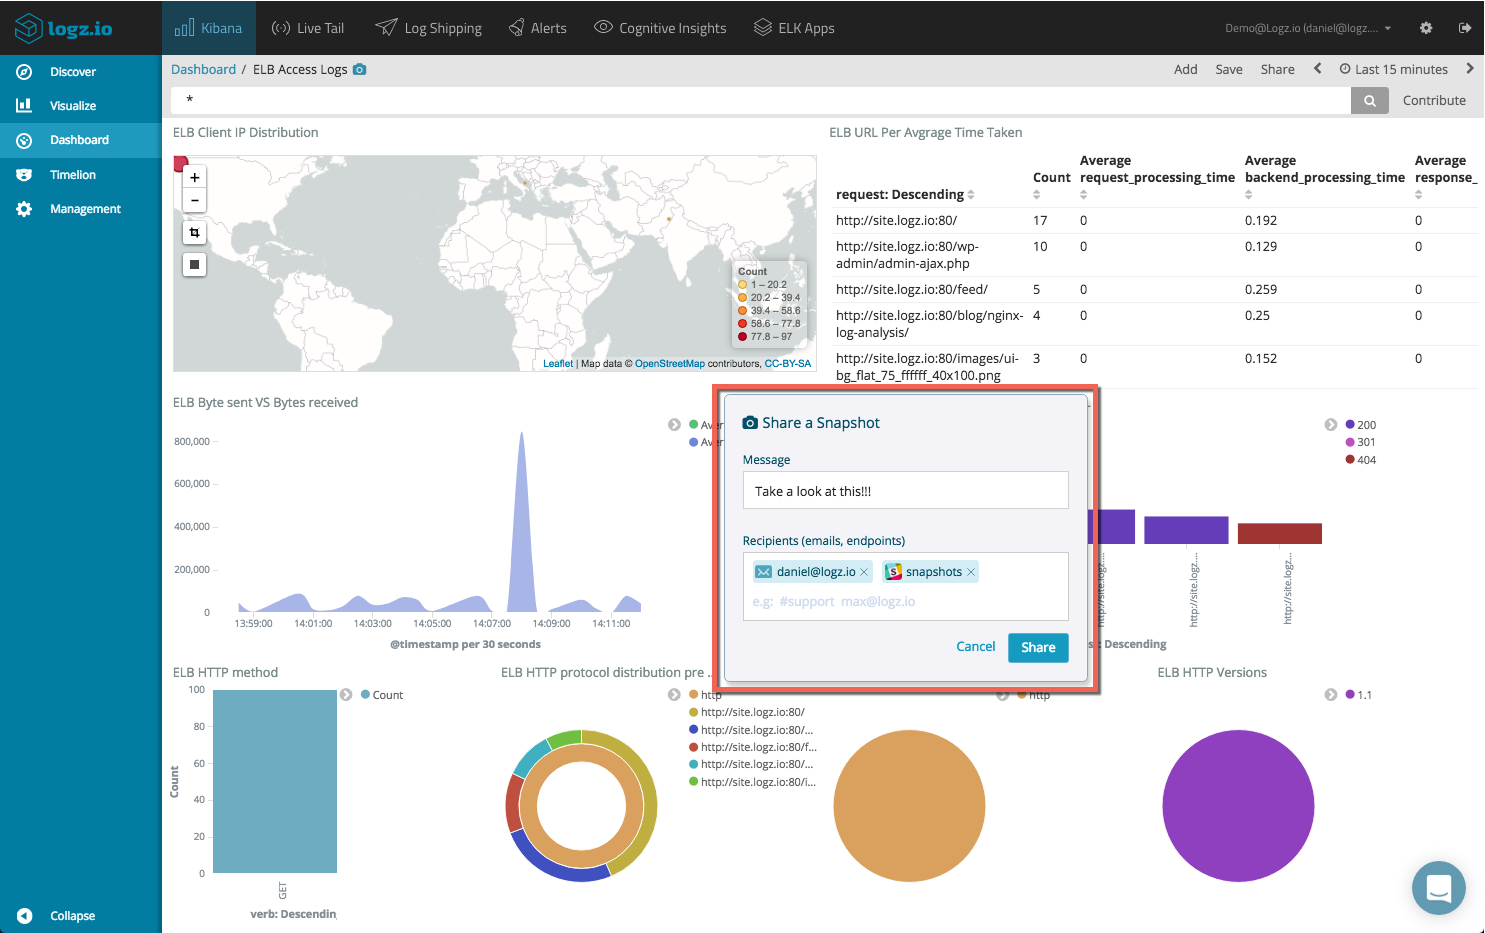Image resolution: width=1485 pixels, height=933 pixels.
Task: Focus the dashboard query search bar
Action: [x=760, y=100]
